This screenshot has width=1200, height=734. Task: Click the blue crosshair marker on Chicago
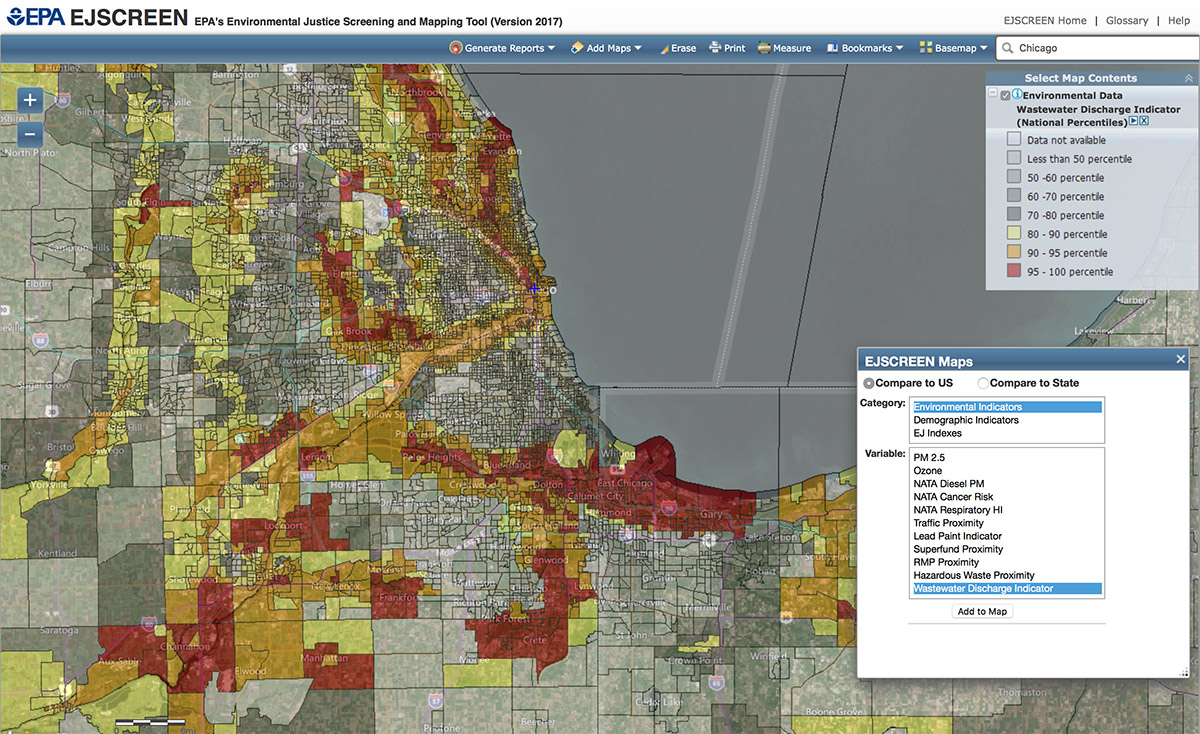click(x=534, y=288)
